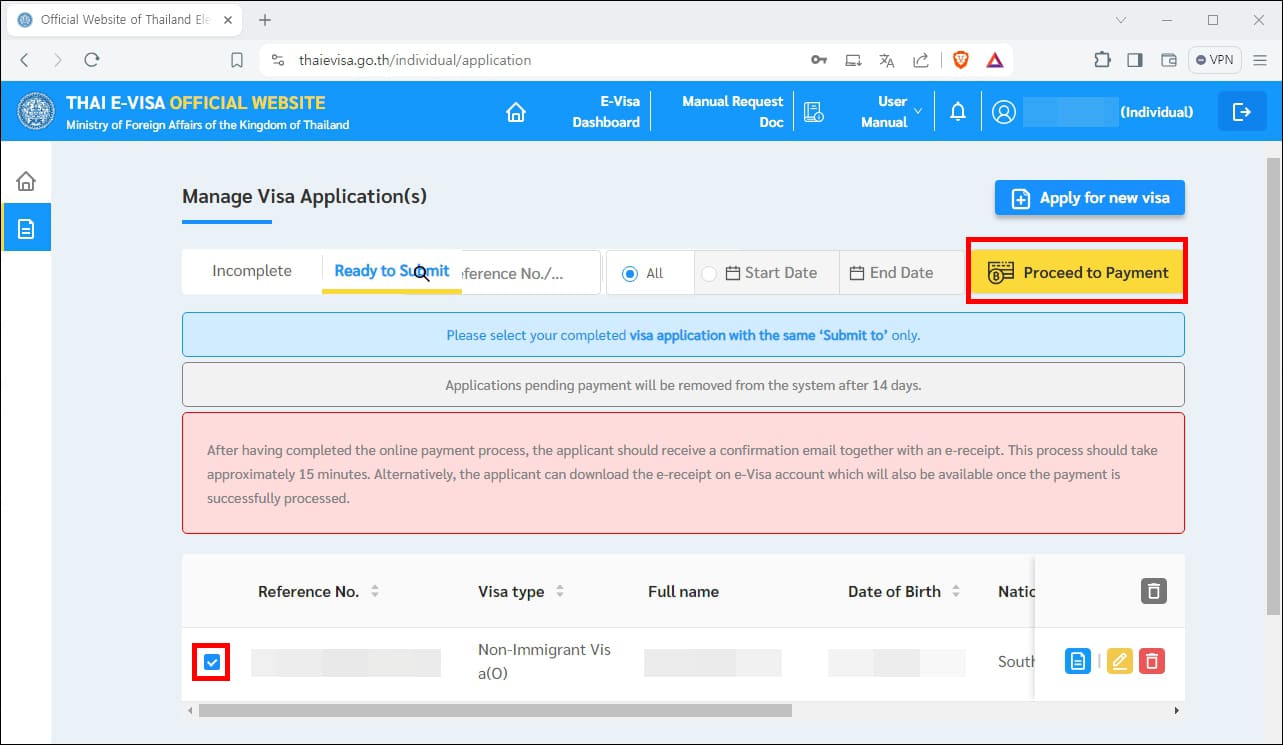Click the VPN button
This screenshot has height=745, width=1283.
pyautogui.click(x=1214, y=60)
